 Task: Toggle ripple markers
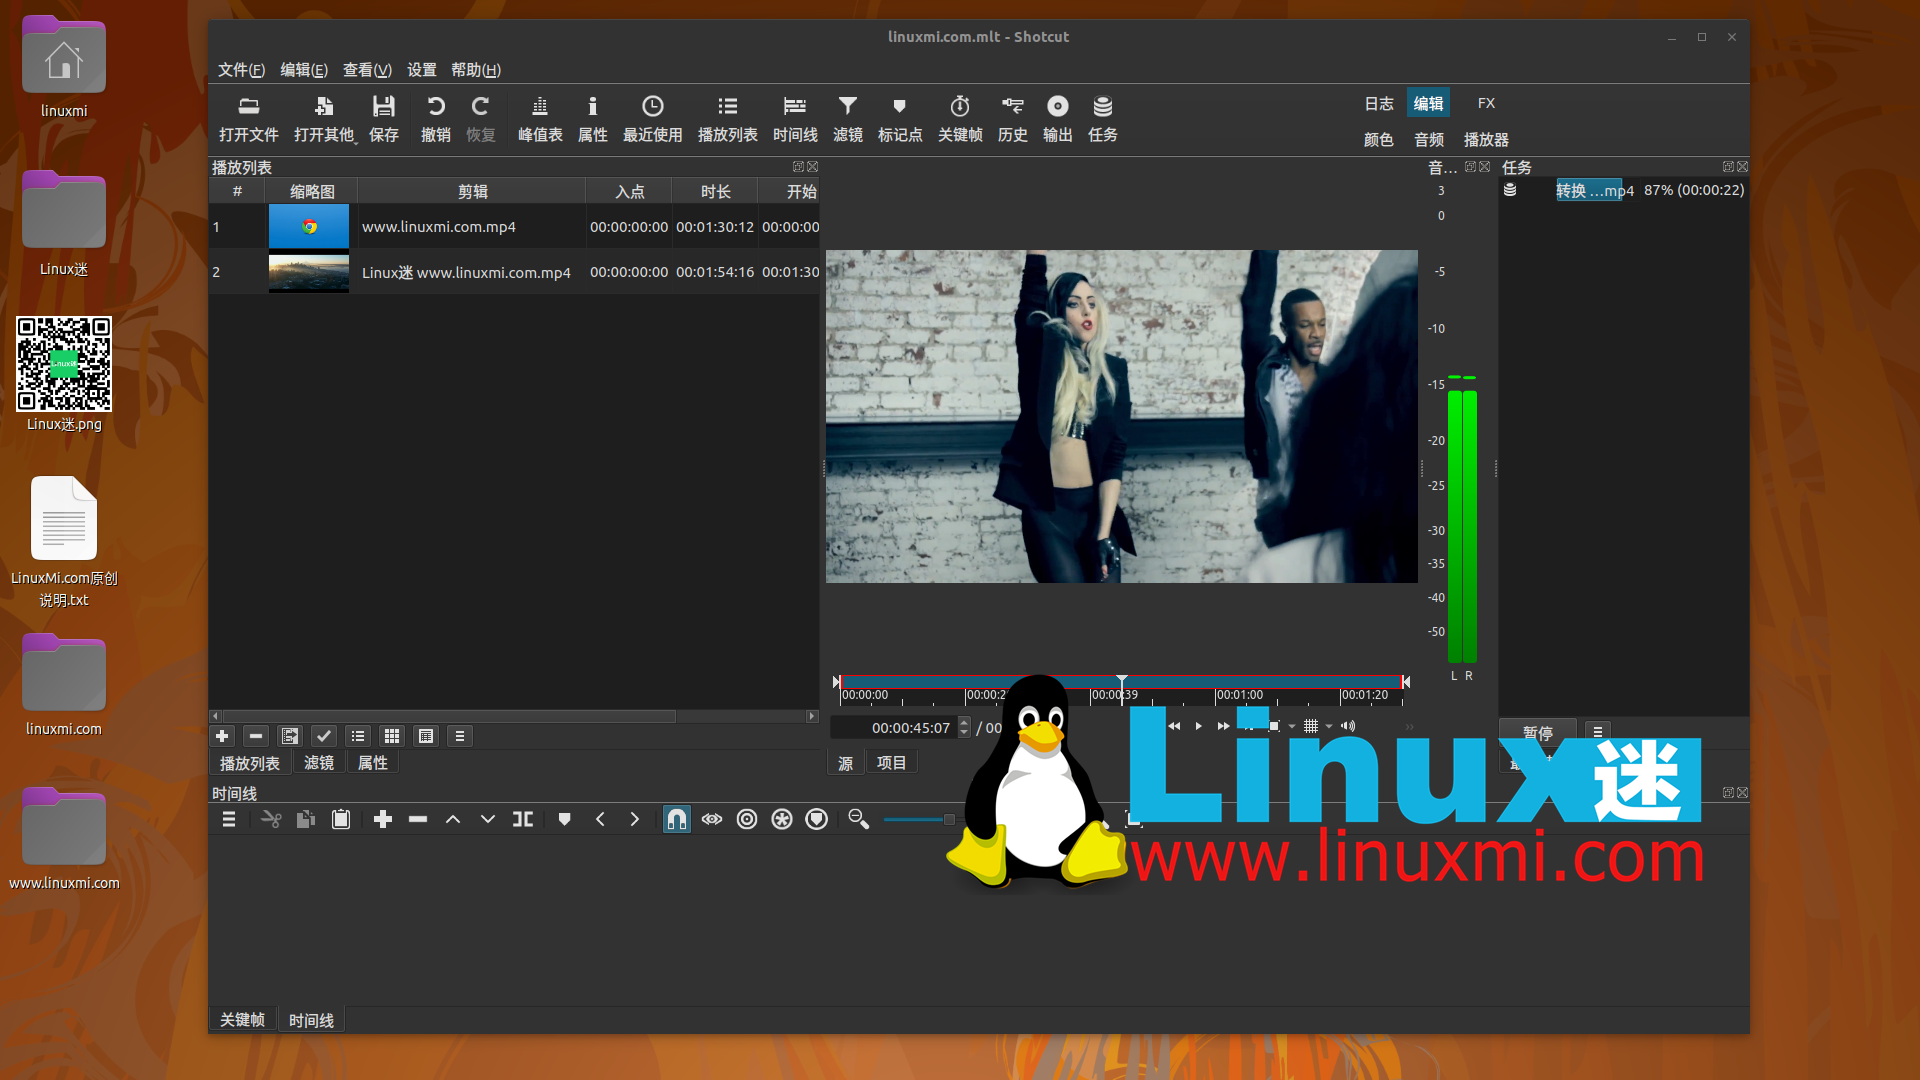[x=817, y=819]
